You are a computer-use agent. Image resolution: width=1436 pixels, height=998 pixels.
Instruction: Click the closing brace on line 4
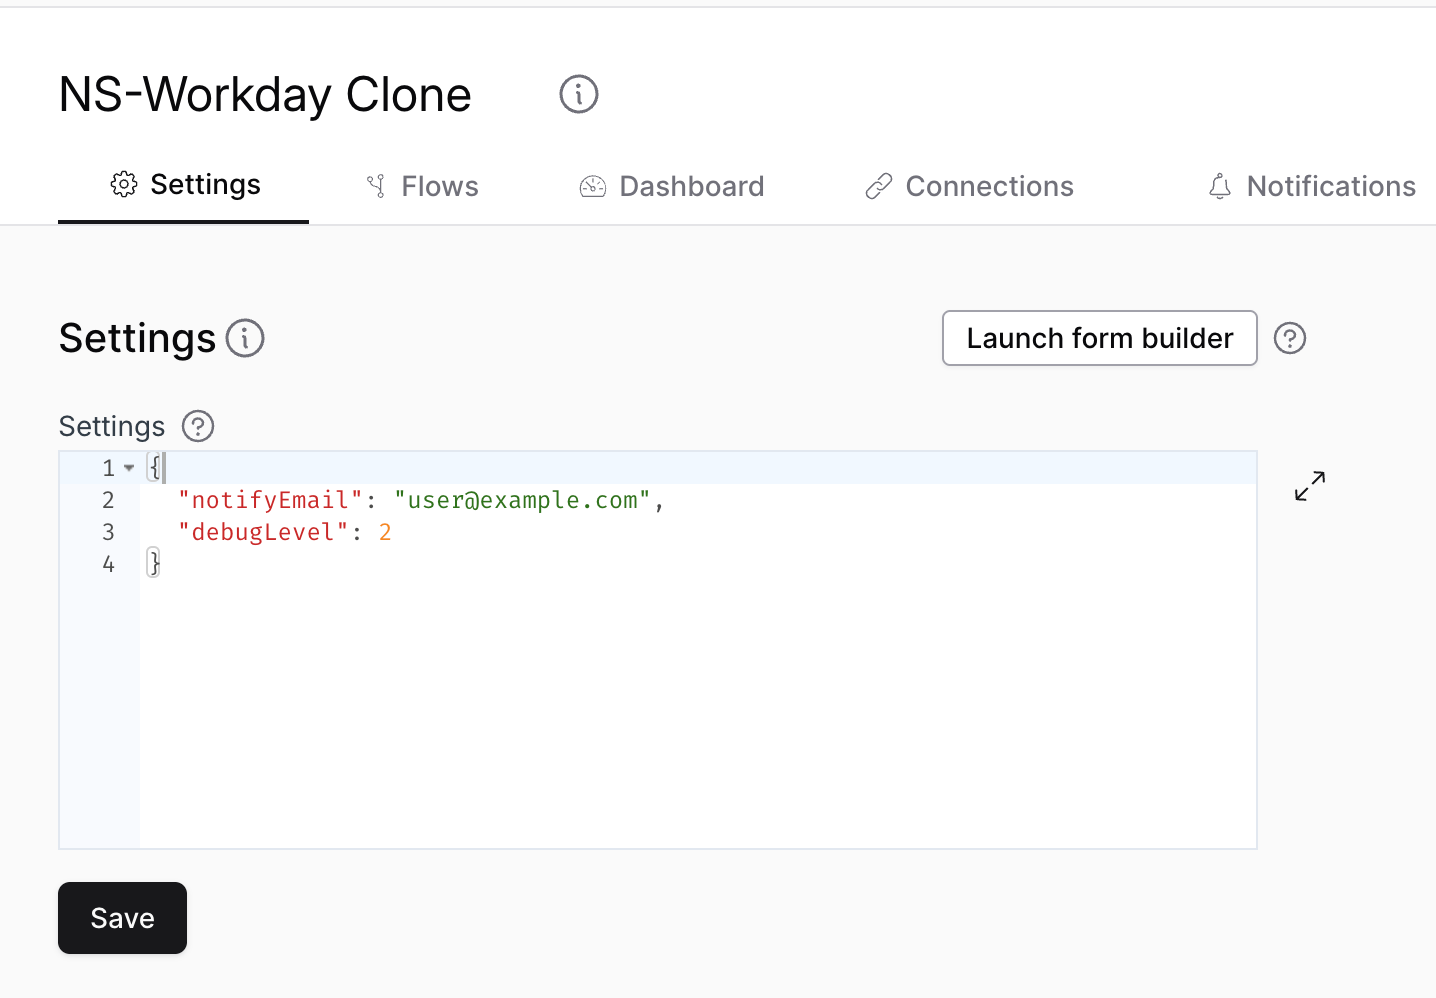[154, 564]
